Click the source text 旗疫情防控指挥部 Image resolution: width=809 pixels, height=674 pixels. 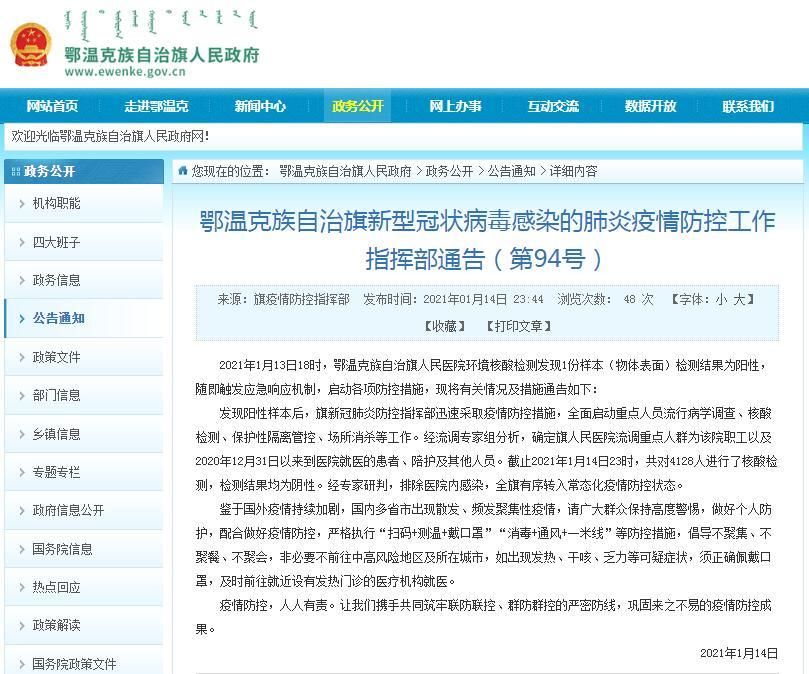[301, 299]
